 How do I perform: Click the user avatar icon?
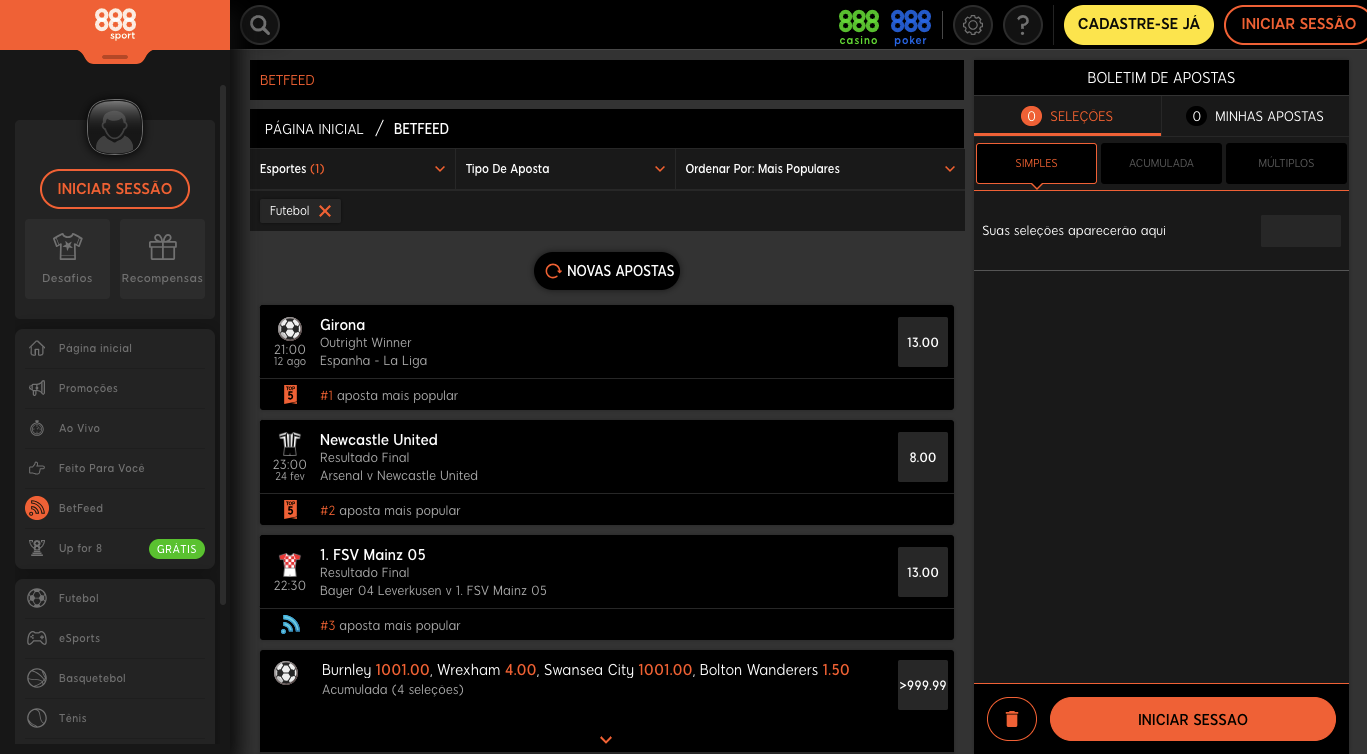[x=115, y=128]
